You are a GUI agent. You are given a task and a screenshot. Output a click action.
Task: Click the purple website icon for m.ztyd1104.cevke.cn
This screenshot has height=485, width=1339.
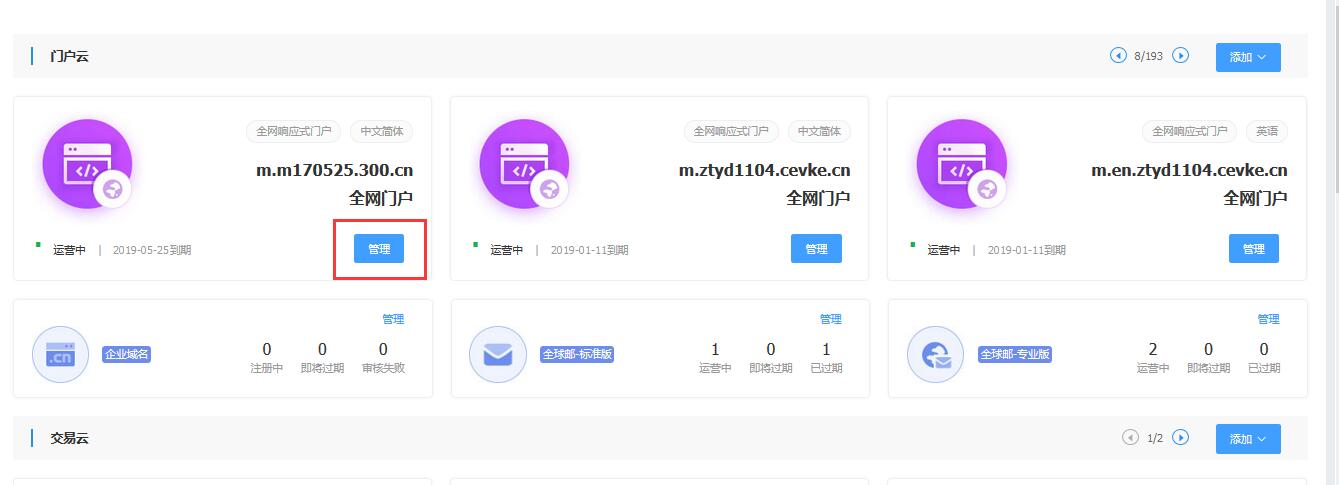pos(524,164)
